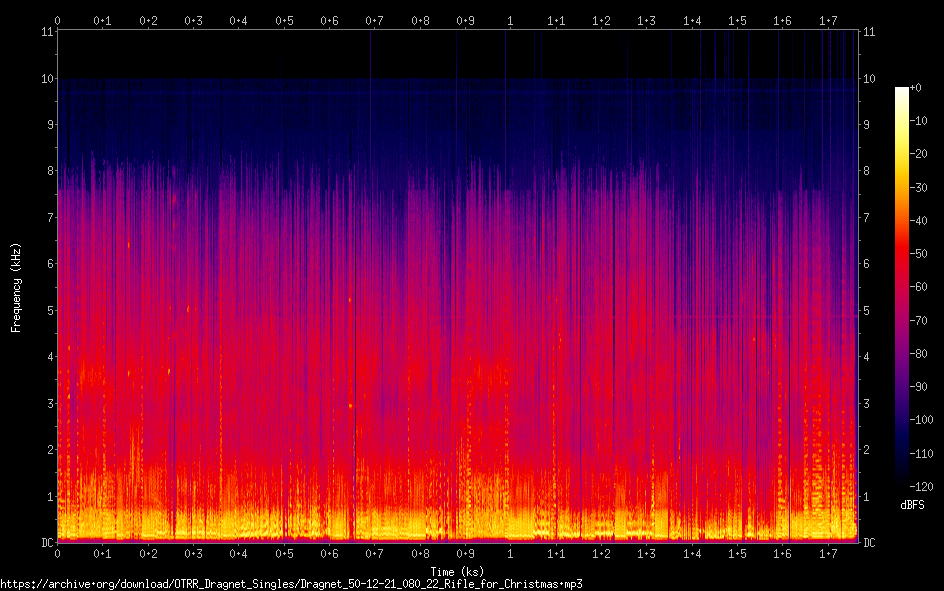944x591 pixels.
Task: Click the '5' frequency tick on the right axis
Action: pyautogui.click(x=866, y=311)
